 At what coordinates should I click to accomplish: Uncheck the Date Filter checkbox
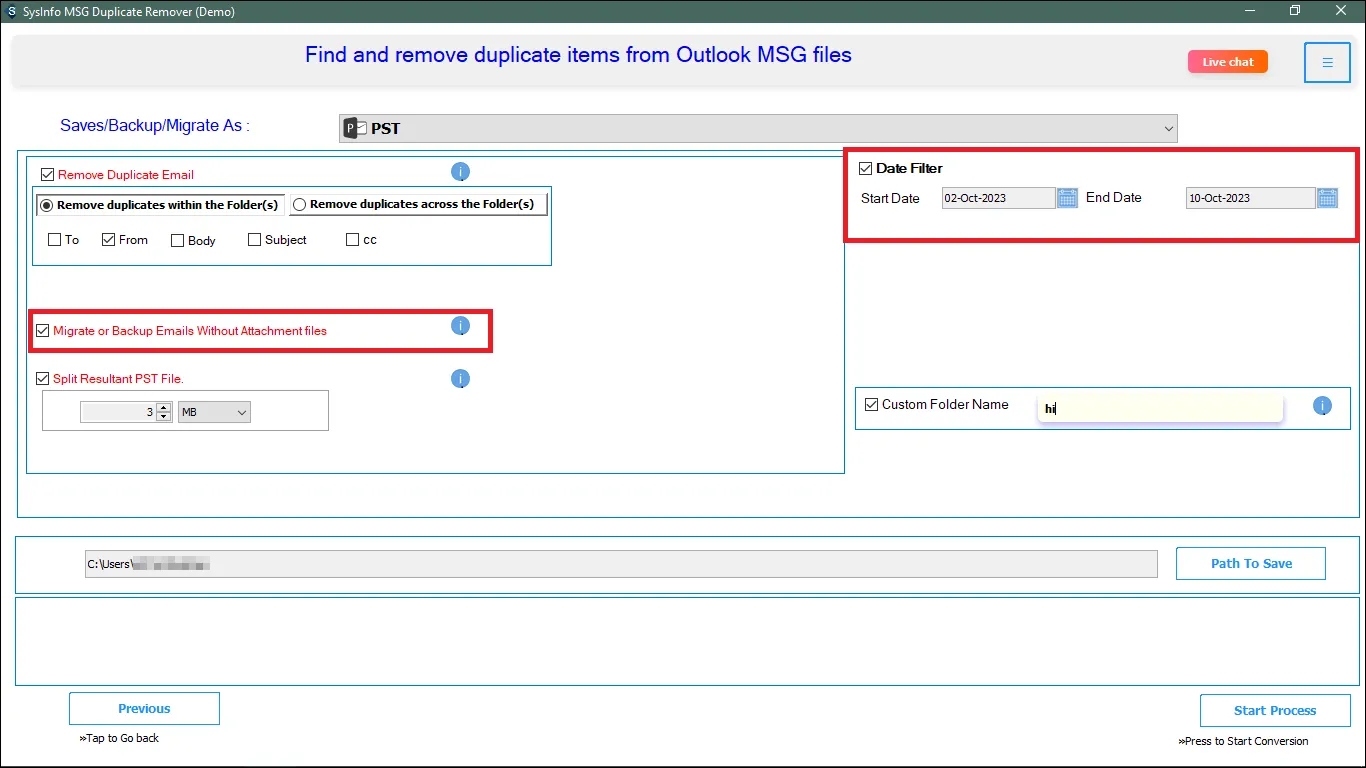[866, 169]
